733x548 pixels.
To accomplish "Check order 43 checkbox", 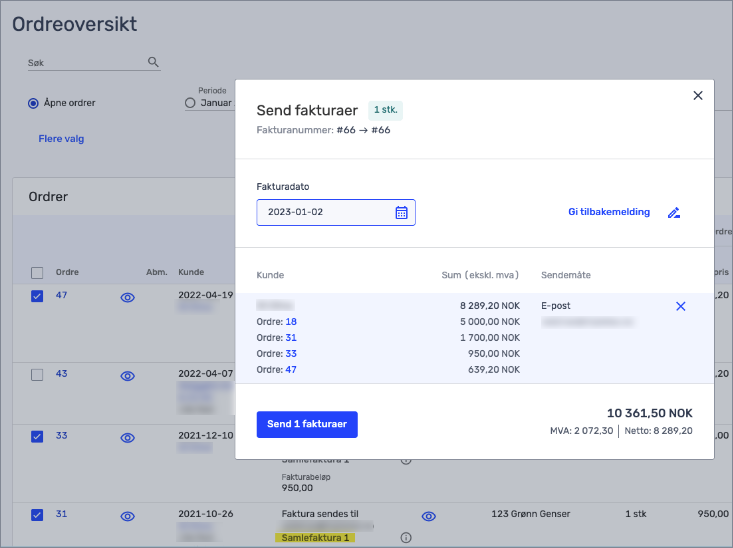I will coord(37,375).
